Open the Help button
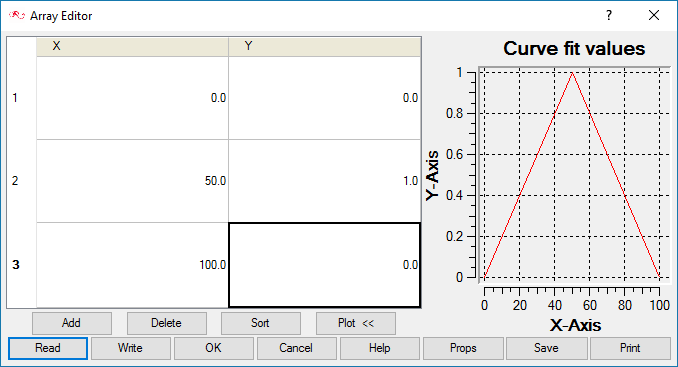The height and width of the screenshot is (367, 678). tap(380, 348)
